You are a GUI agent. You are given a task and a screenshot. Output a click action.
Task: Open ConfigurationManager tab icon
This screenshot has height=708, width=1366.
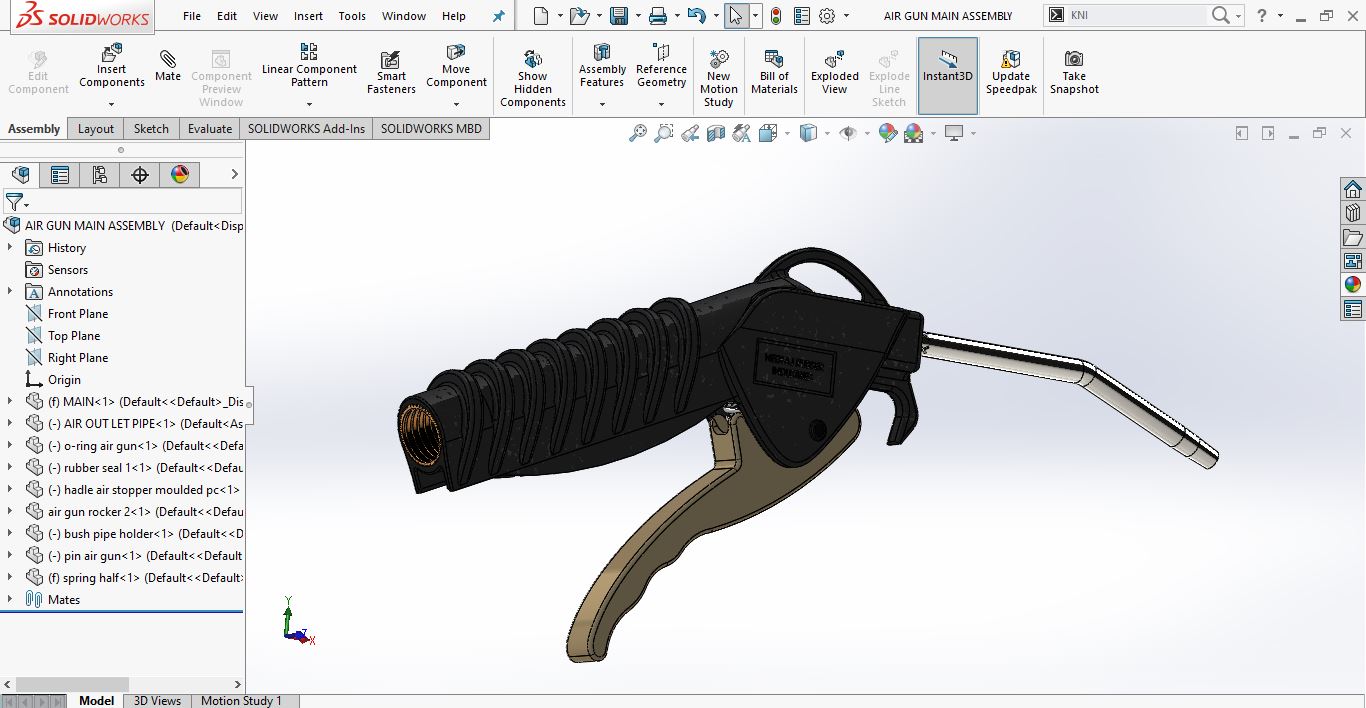click(x=100, y=175)
